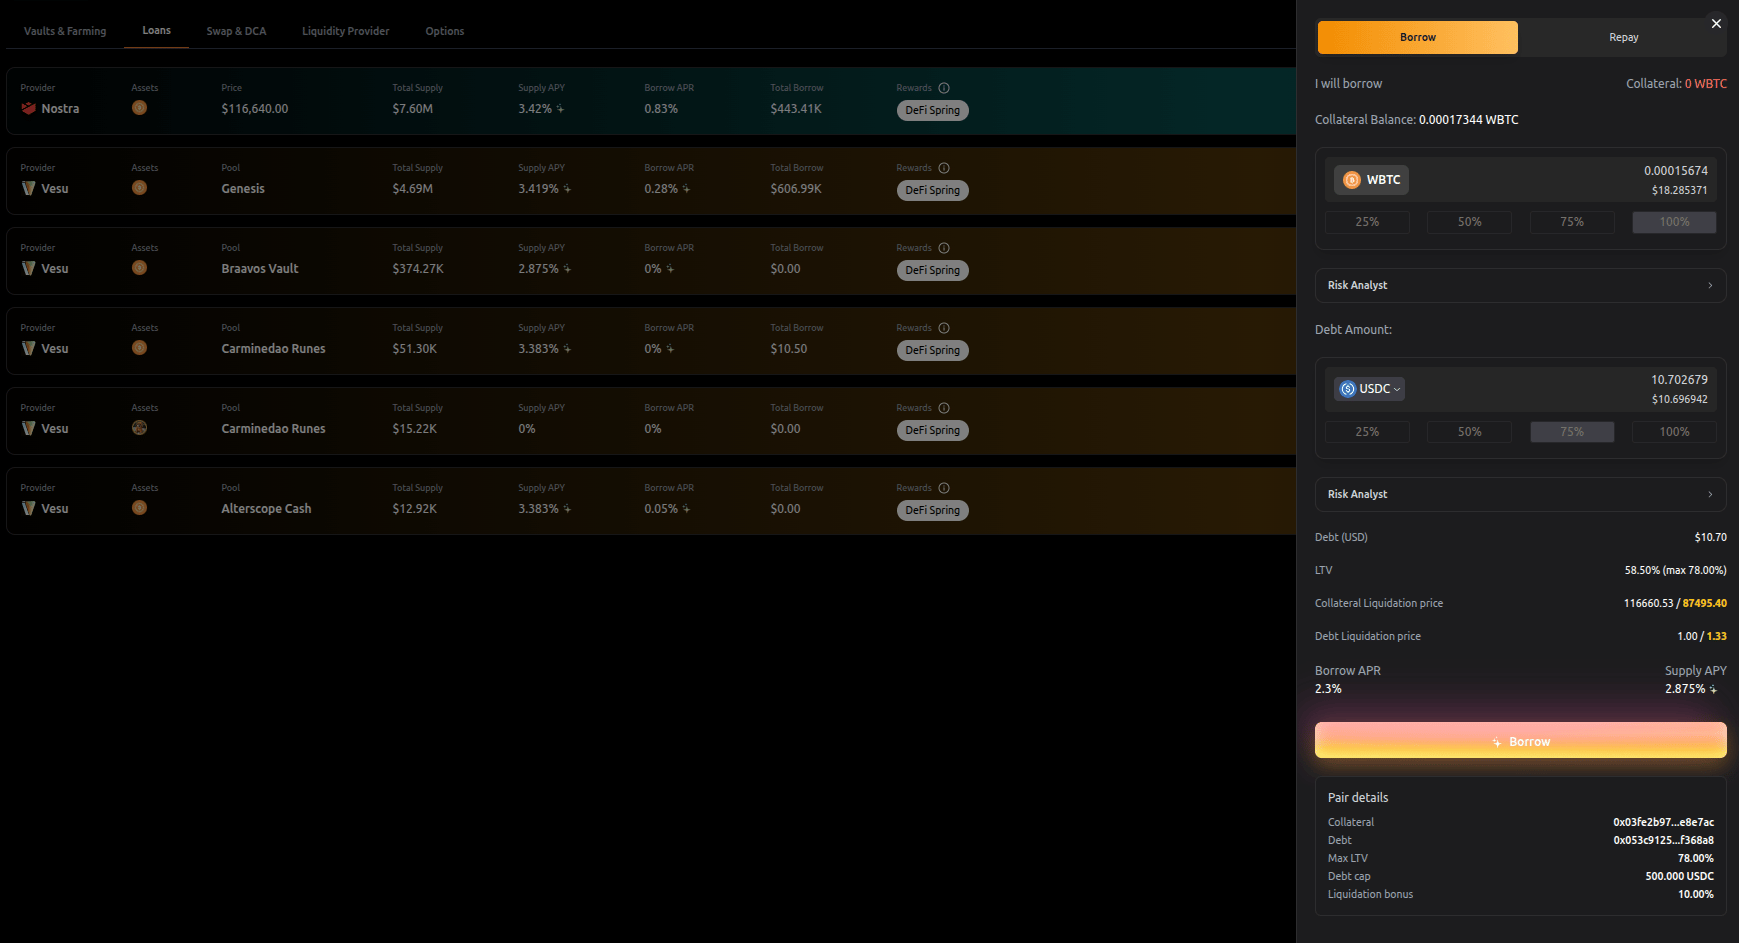Click sparkle icon beside Alterscope Cash 0.05% Borrow APR

(686, 509)
